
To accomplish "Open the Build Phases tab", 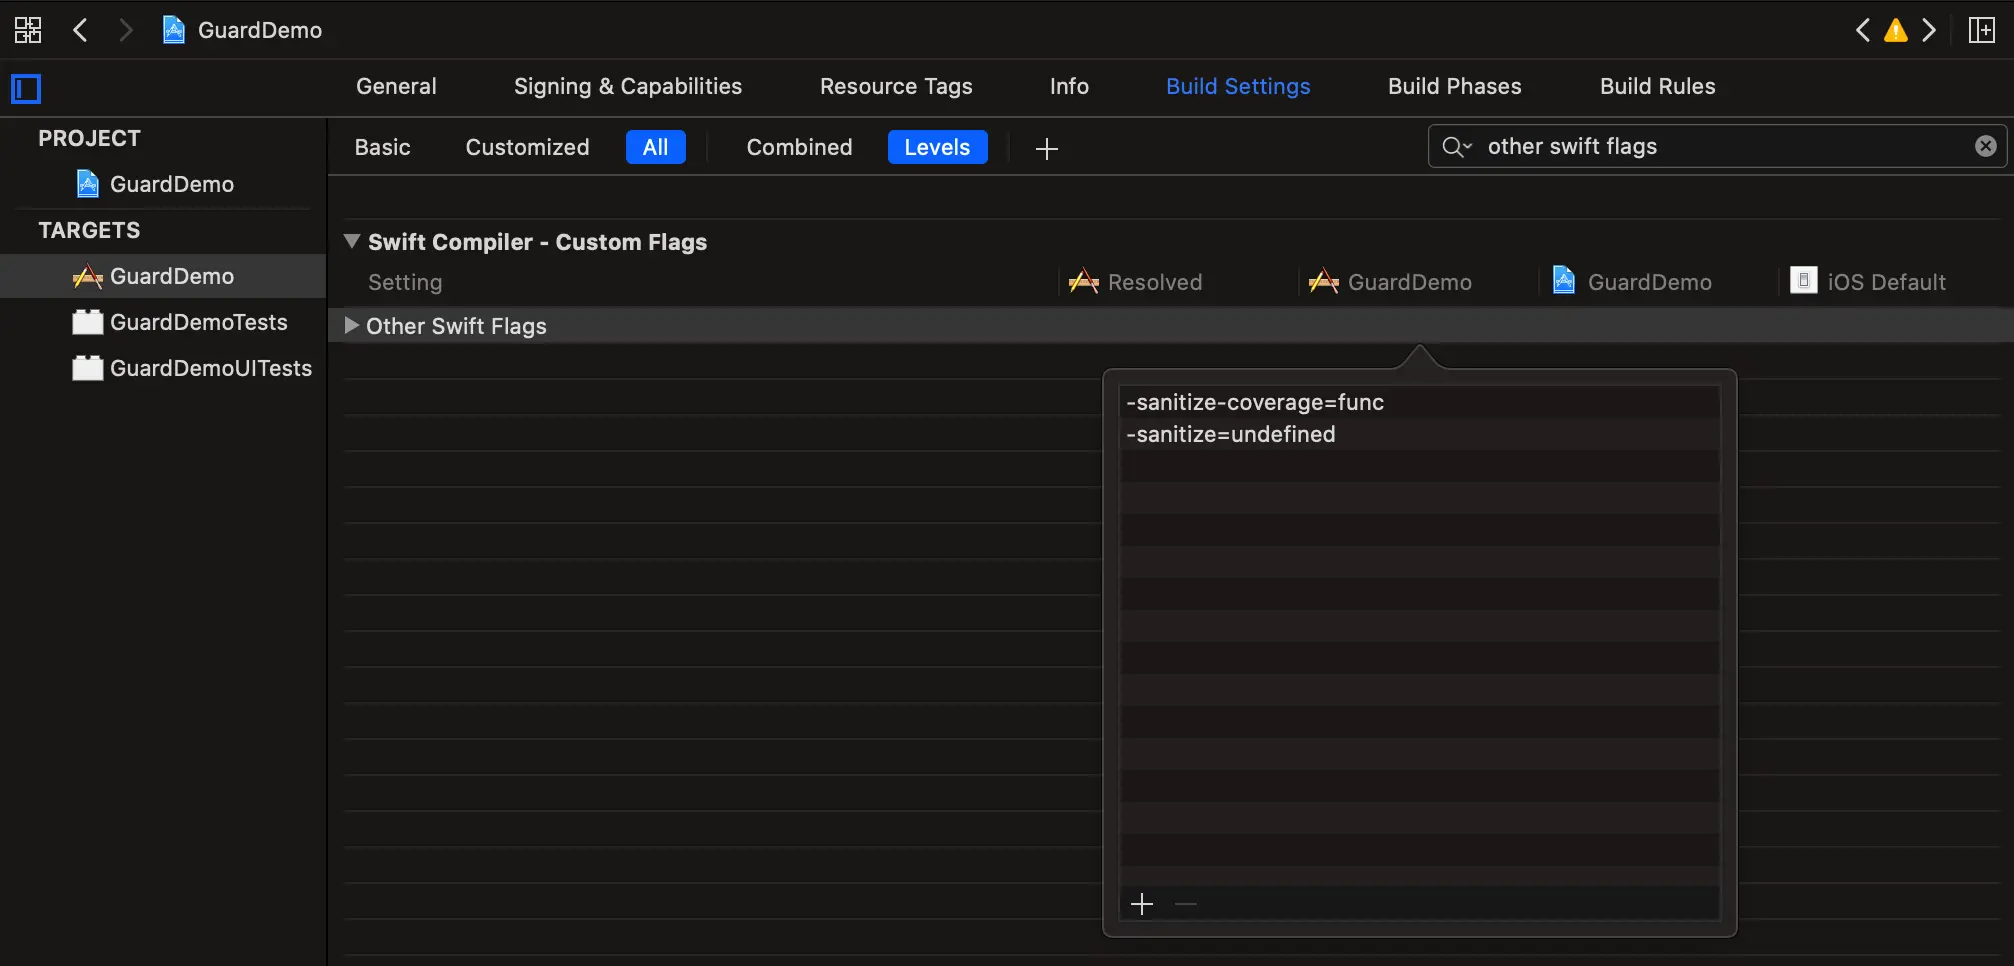I will (x=1455, y=86).
